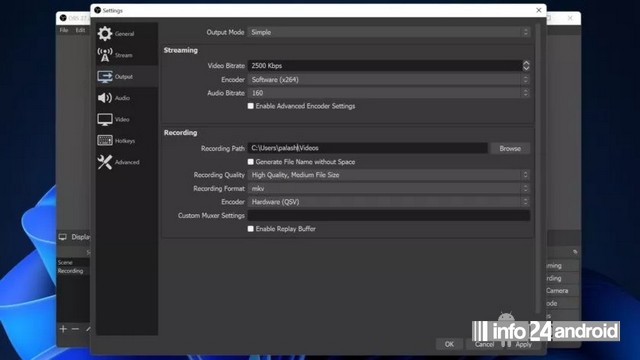
Task: Click the Settings dialog vertical scrollbar
Action: click(x=538, y=168)
